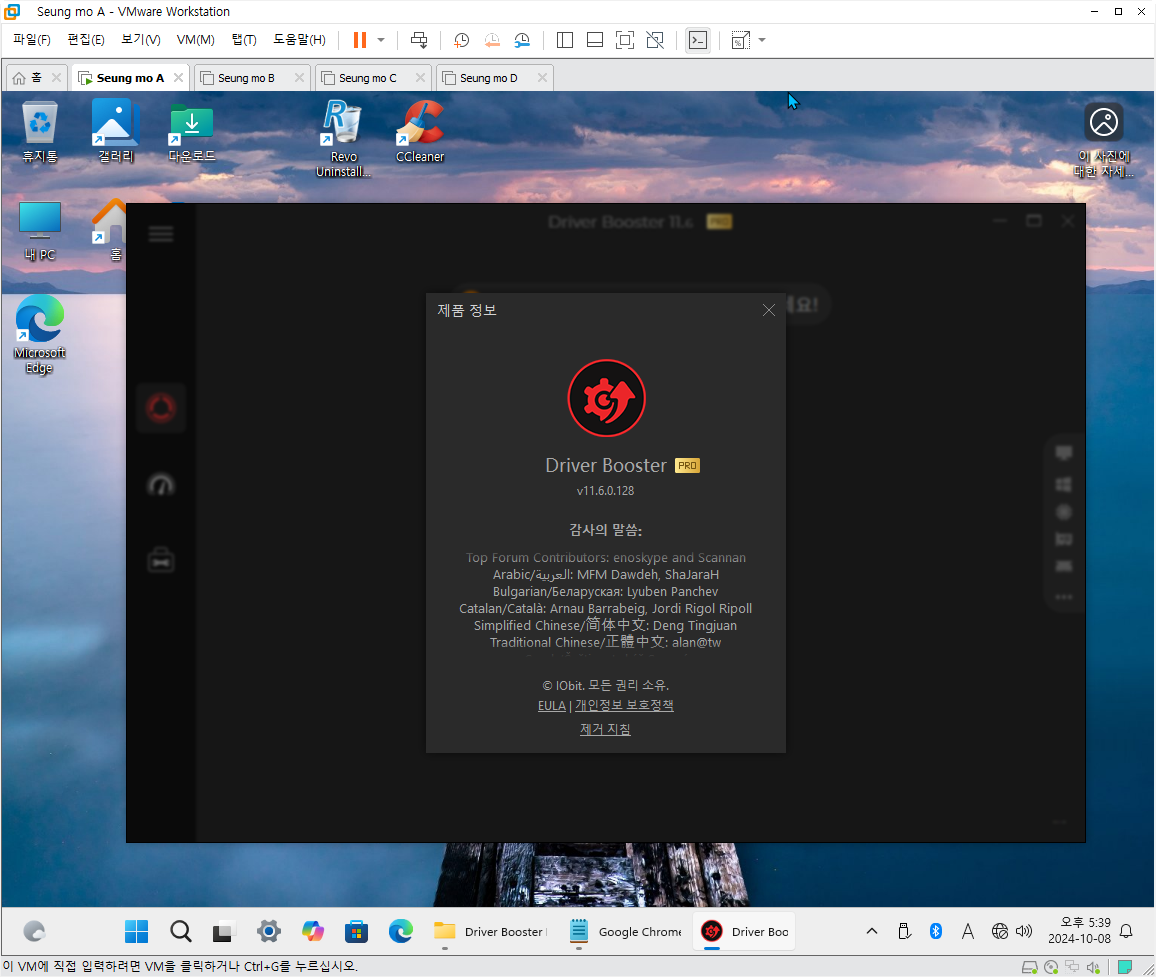The image size is (1156, 977).
Task: Close the 제품 정보 dialog
Action: point(768,310)
